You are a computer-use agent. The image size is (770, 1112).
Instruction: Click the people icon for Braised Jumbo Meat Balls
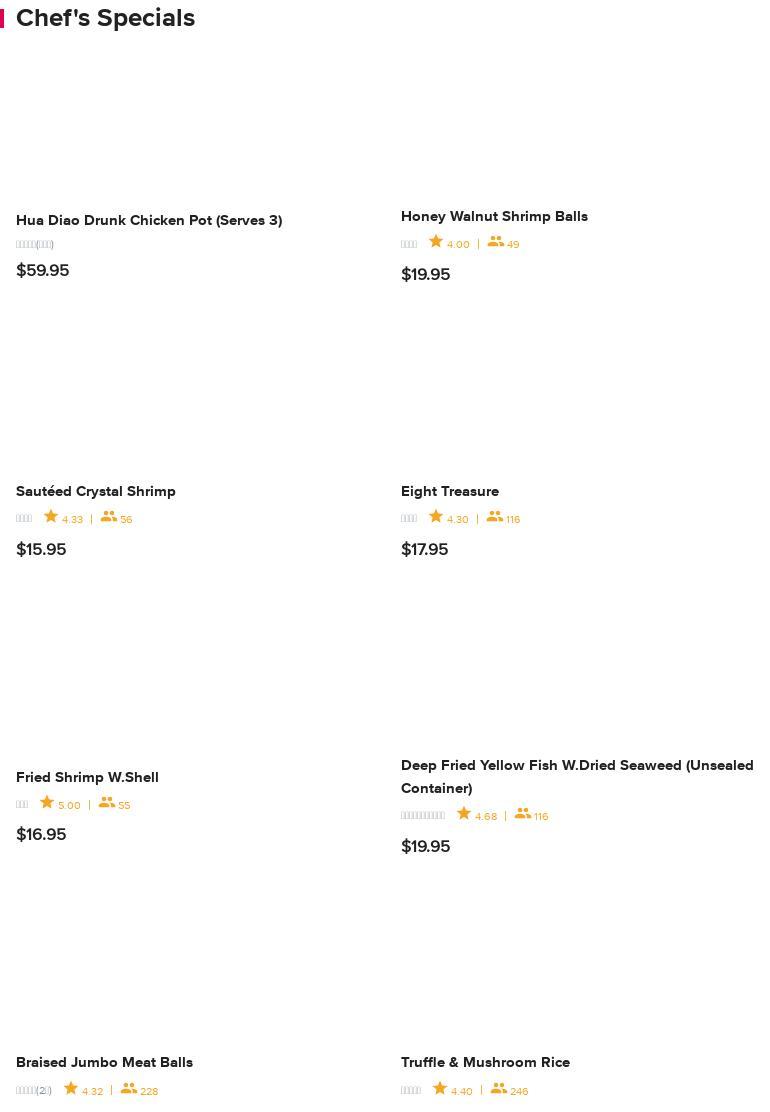click(129, 1089)
